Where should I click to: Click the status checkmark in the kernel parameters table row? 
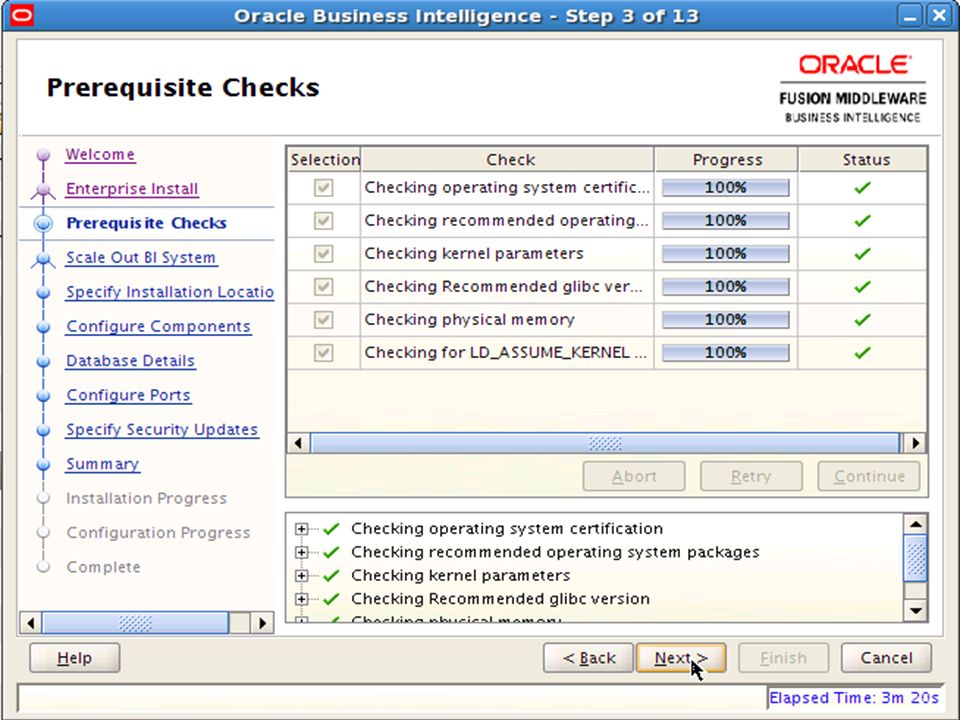(862, 253)
